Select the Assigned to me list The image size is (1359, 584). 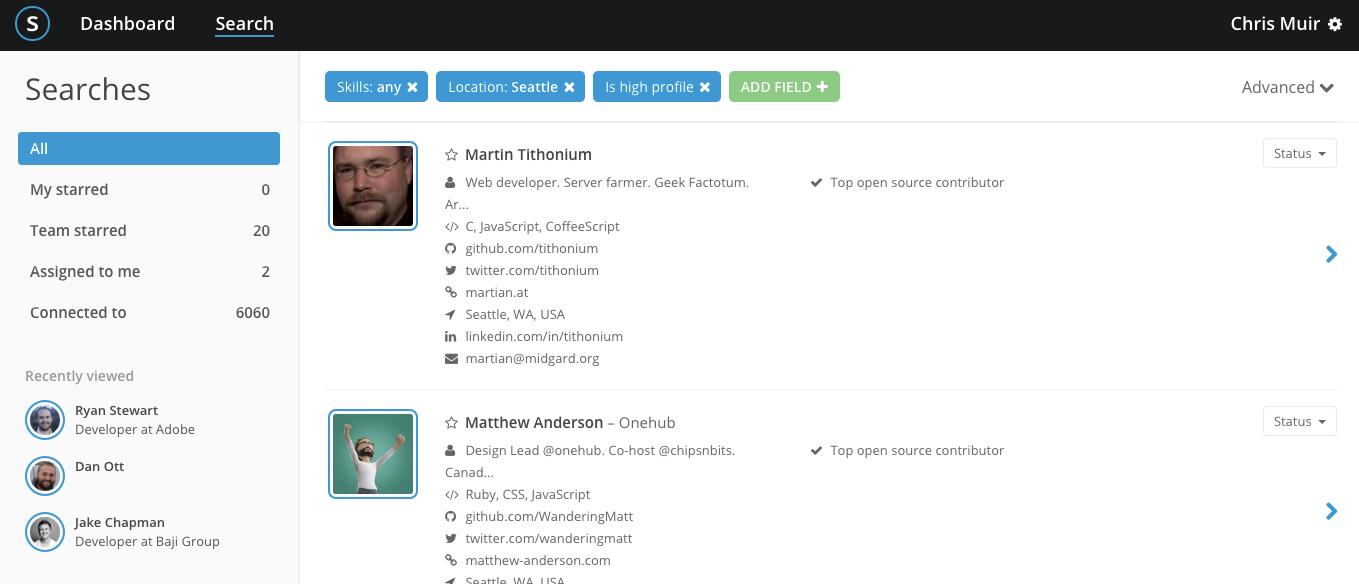[149, 271]
